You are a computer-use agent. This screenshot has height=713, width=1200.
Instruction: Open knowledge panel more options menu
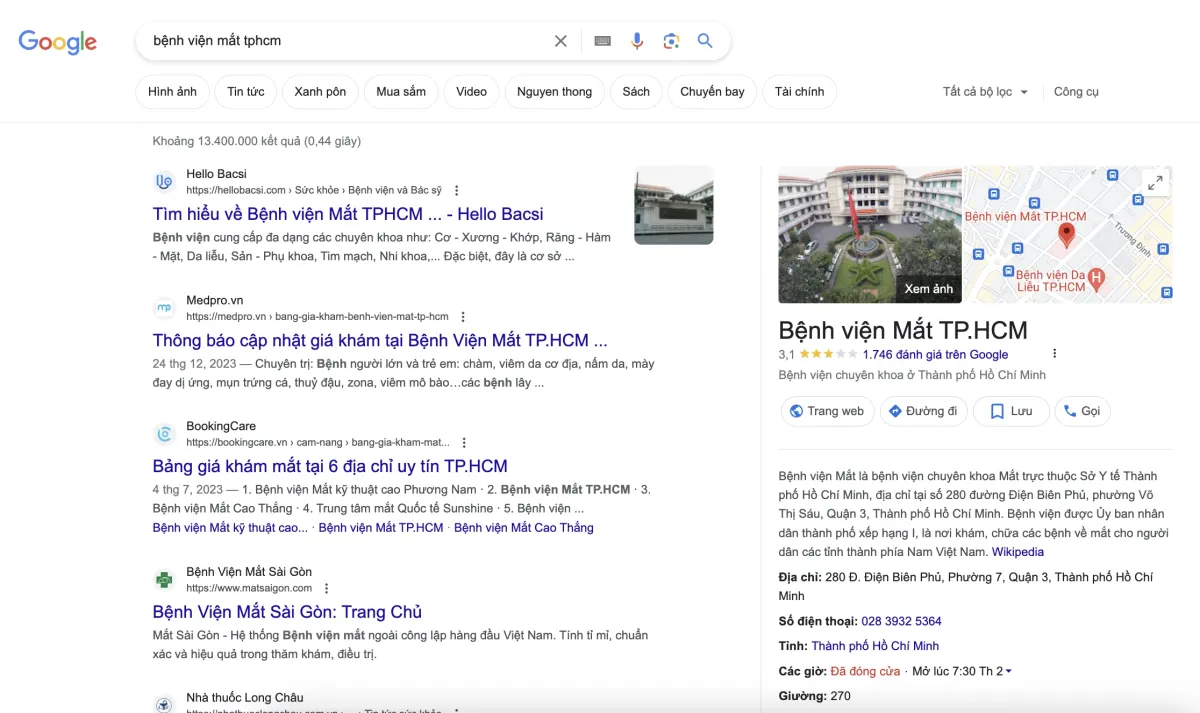pyautogui.click(x=1054, y=354)
